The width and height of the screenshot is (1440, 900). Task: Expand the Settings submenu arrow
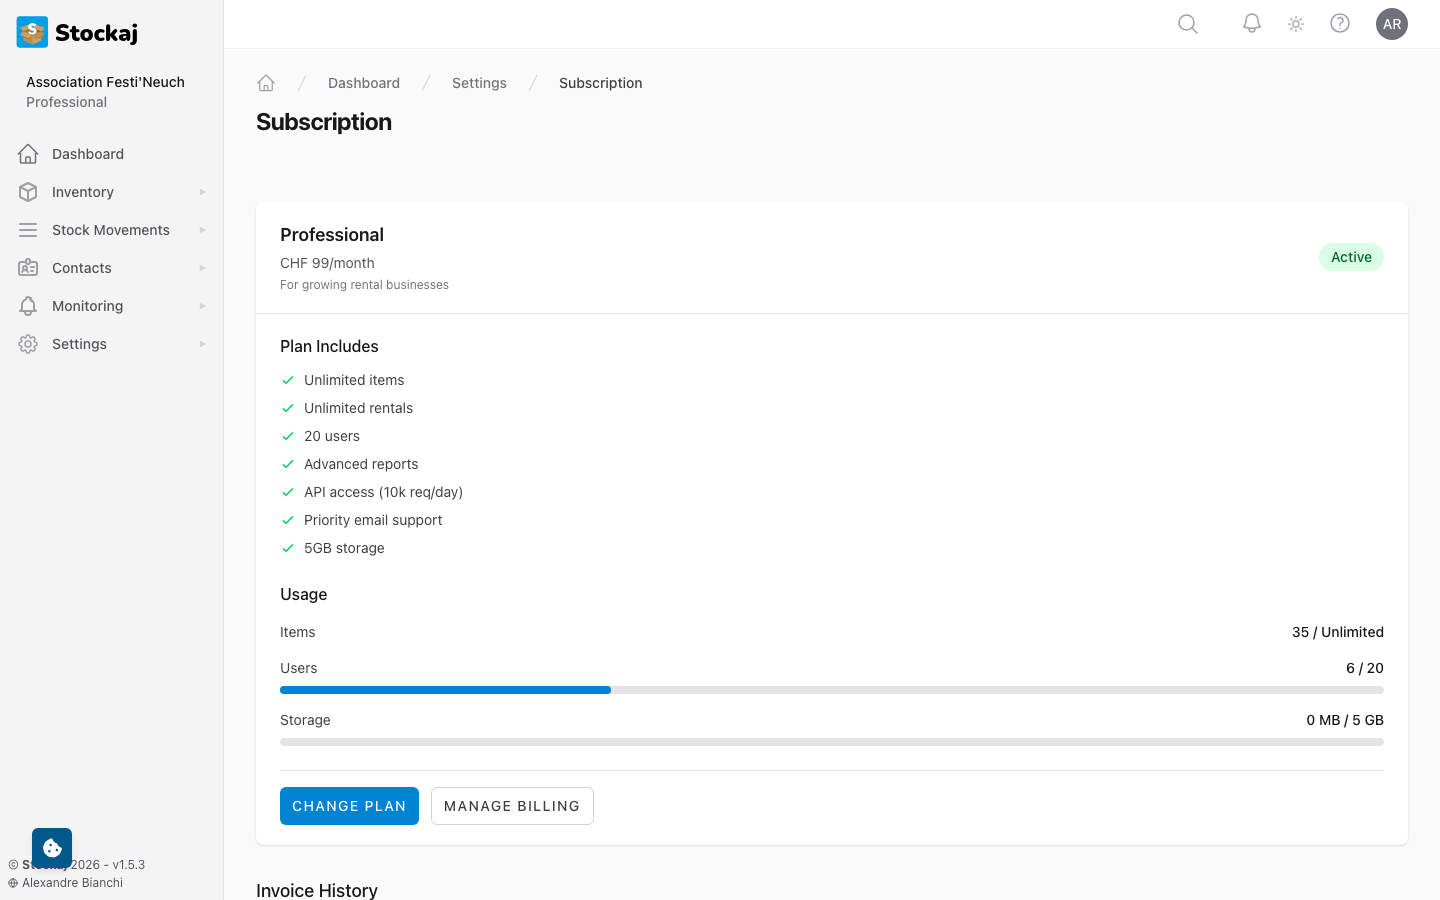pos(202,344)
